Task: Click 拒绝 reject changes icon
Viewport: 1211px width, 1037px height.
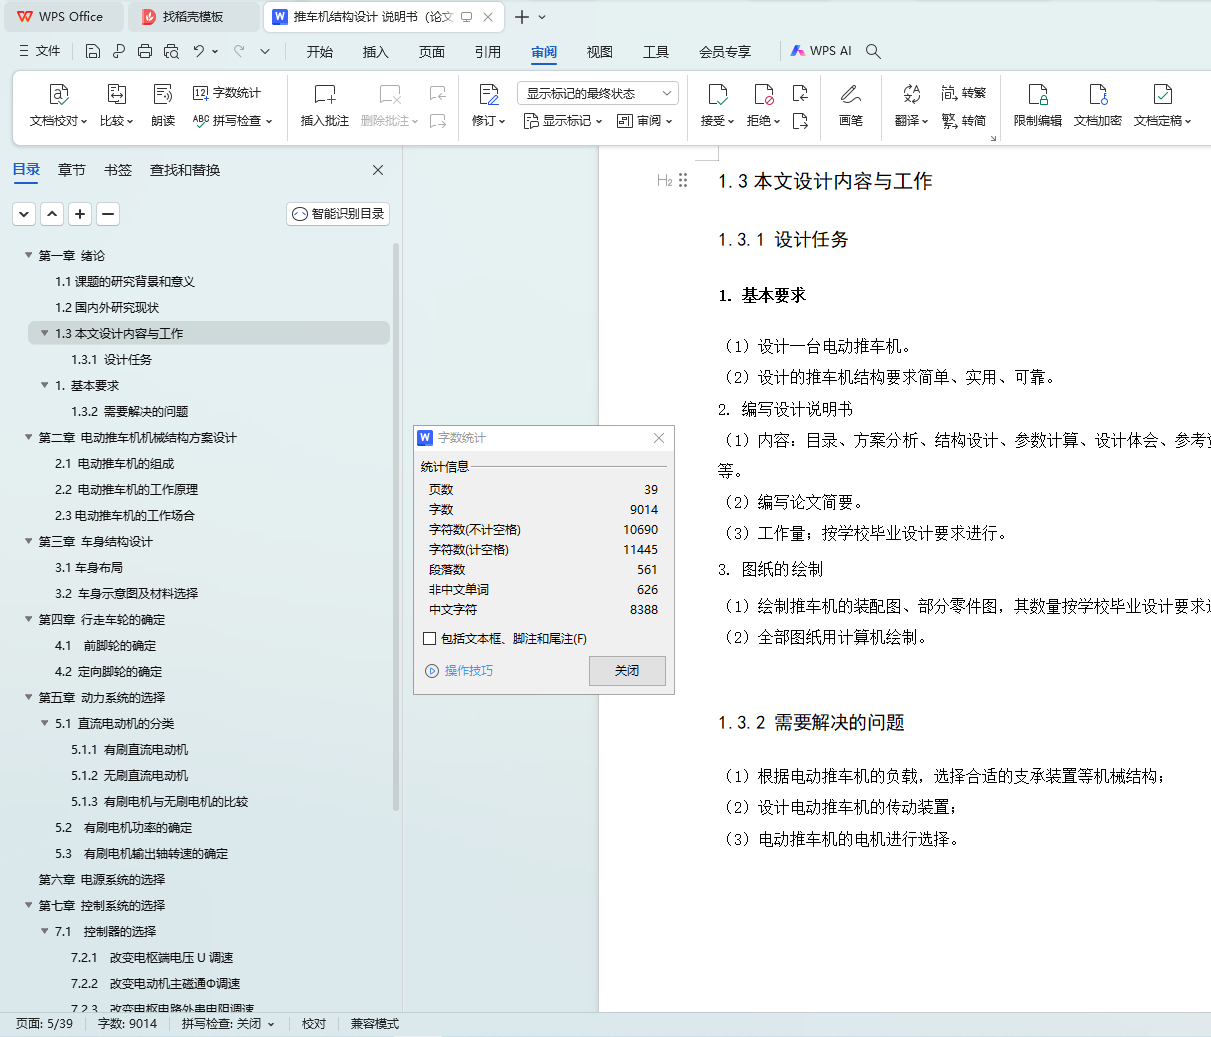Action: (763, 95)
